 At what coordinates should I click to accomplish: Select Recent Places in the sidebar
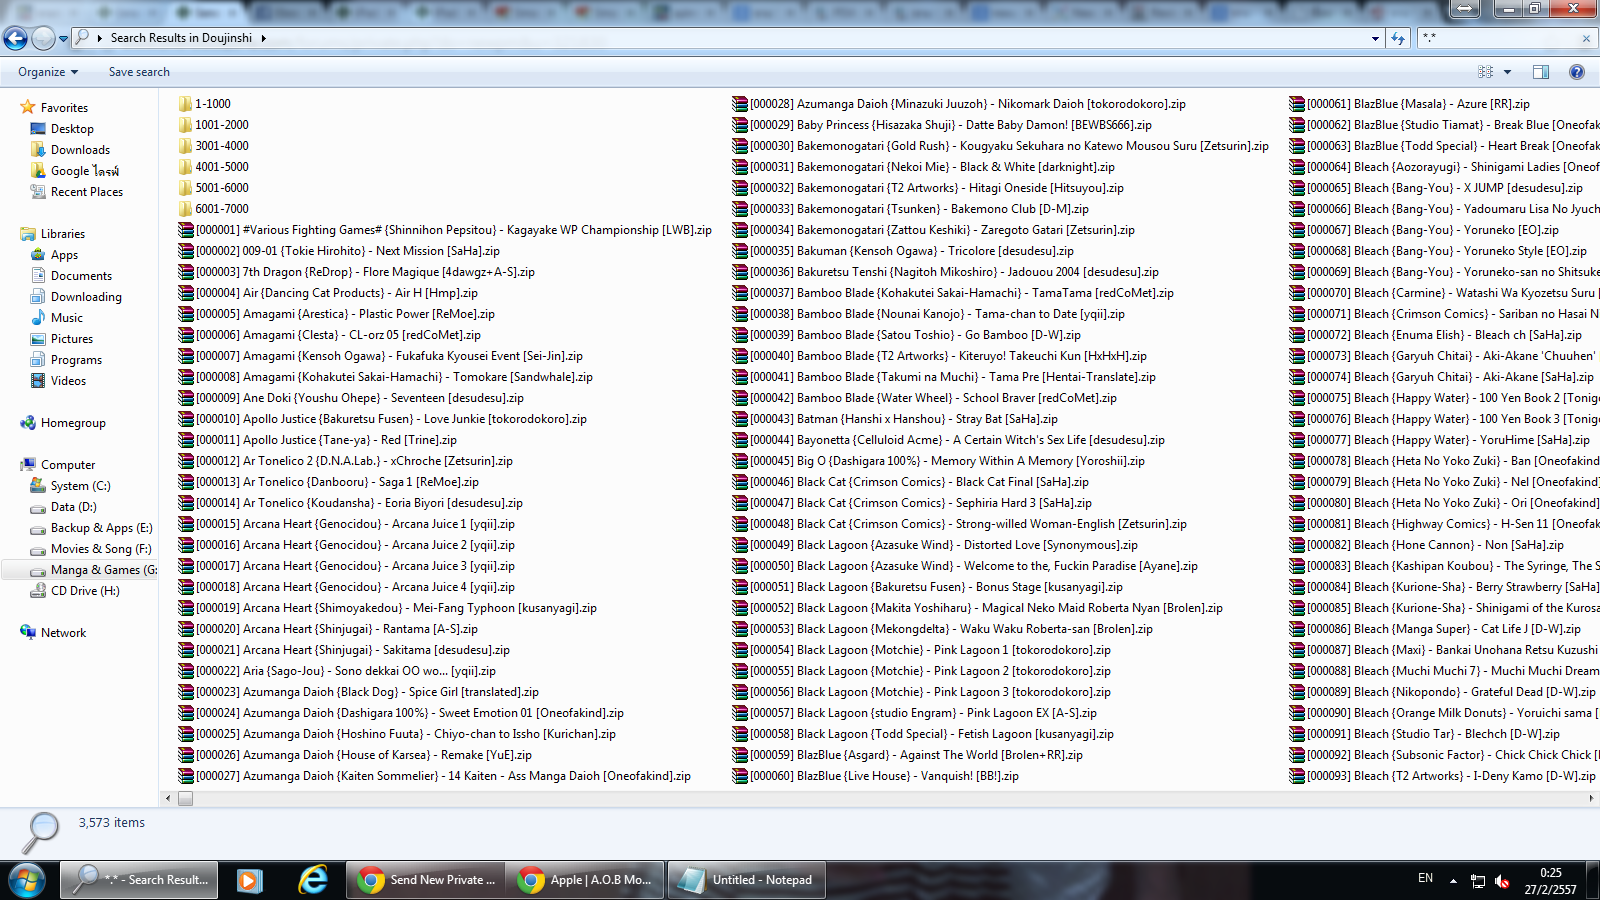click(87, 192)
